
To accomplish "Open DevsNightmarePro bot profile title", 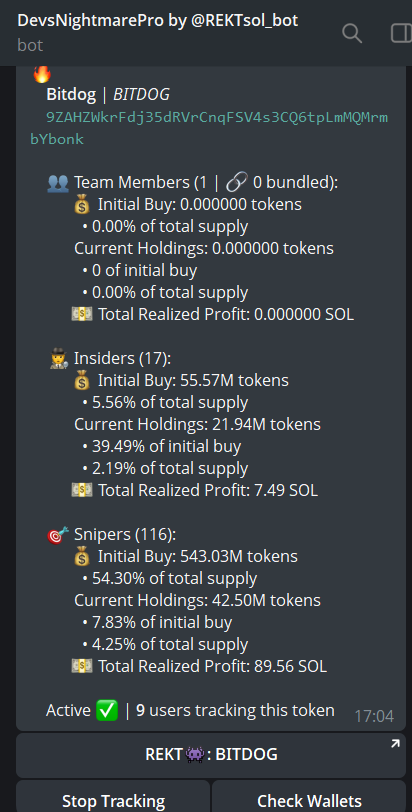I will coord(158,21).
